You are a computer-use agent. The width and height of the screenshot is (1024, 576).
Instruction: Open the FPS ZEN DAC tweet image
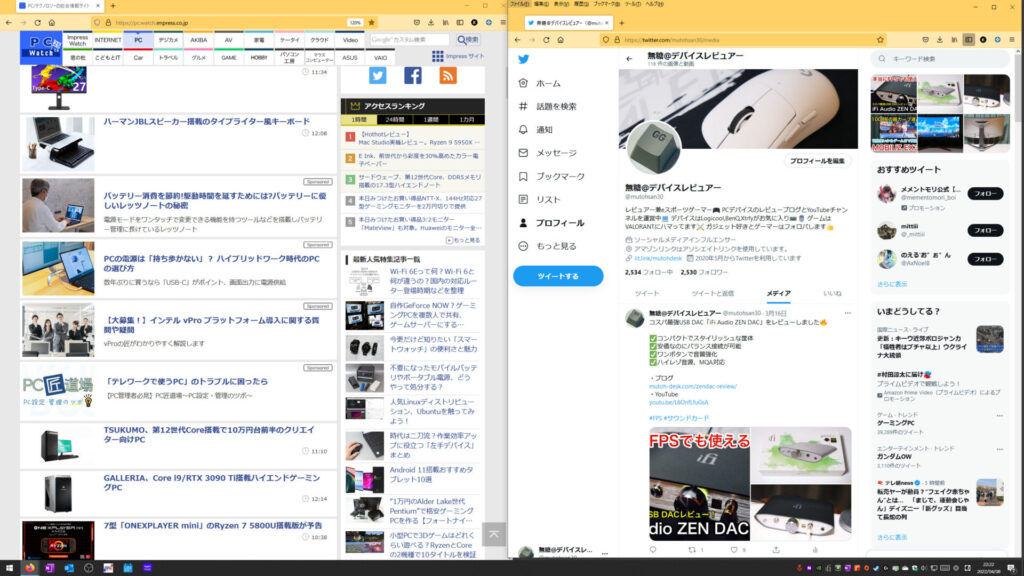point(699,484)
